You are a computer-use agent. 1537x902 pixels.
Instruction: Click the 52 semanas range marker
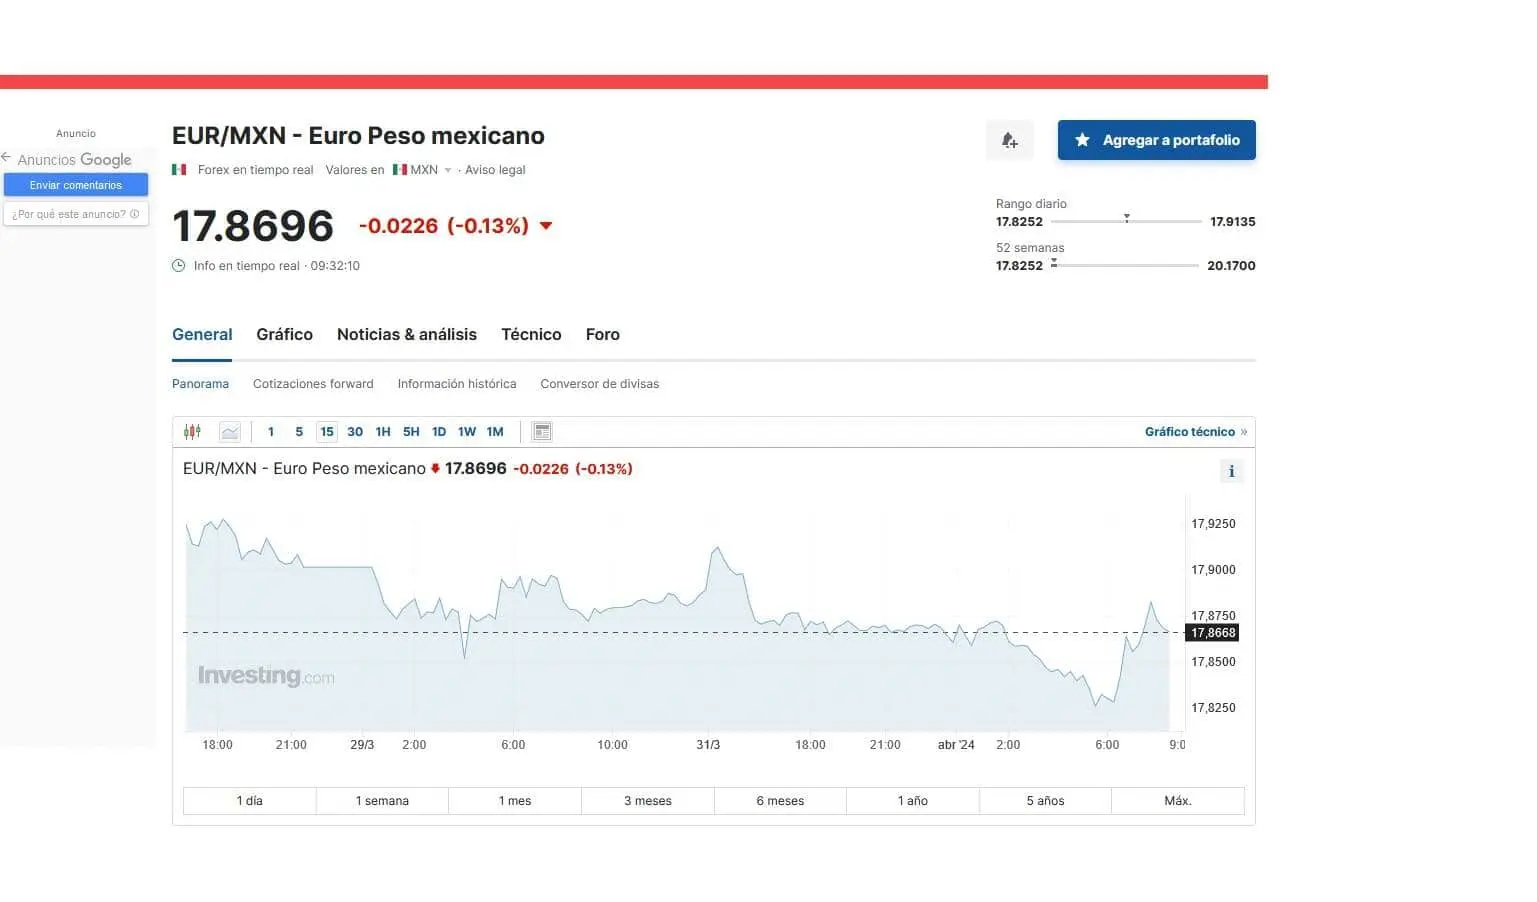click(x=1054, y=263)
